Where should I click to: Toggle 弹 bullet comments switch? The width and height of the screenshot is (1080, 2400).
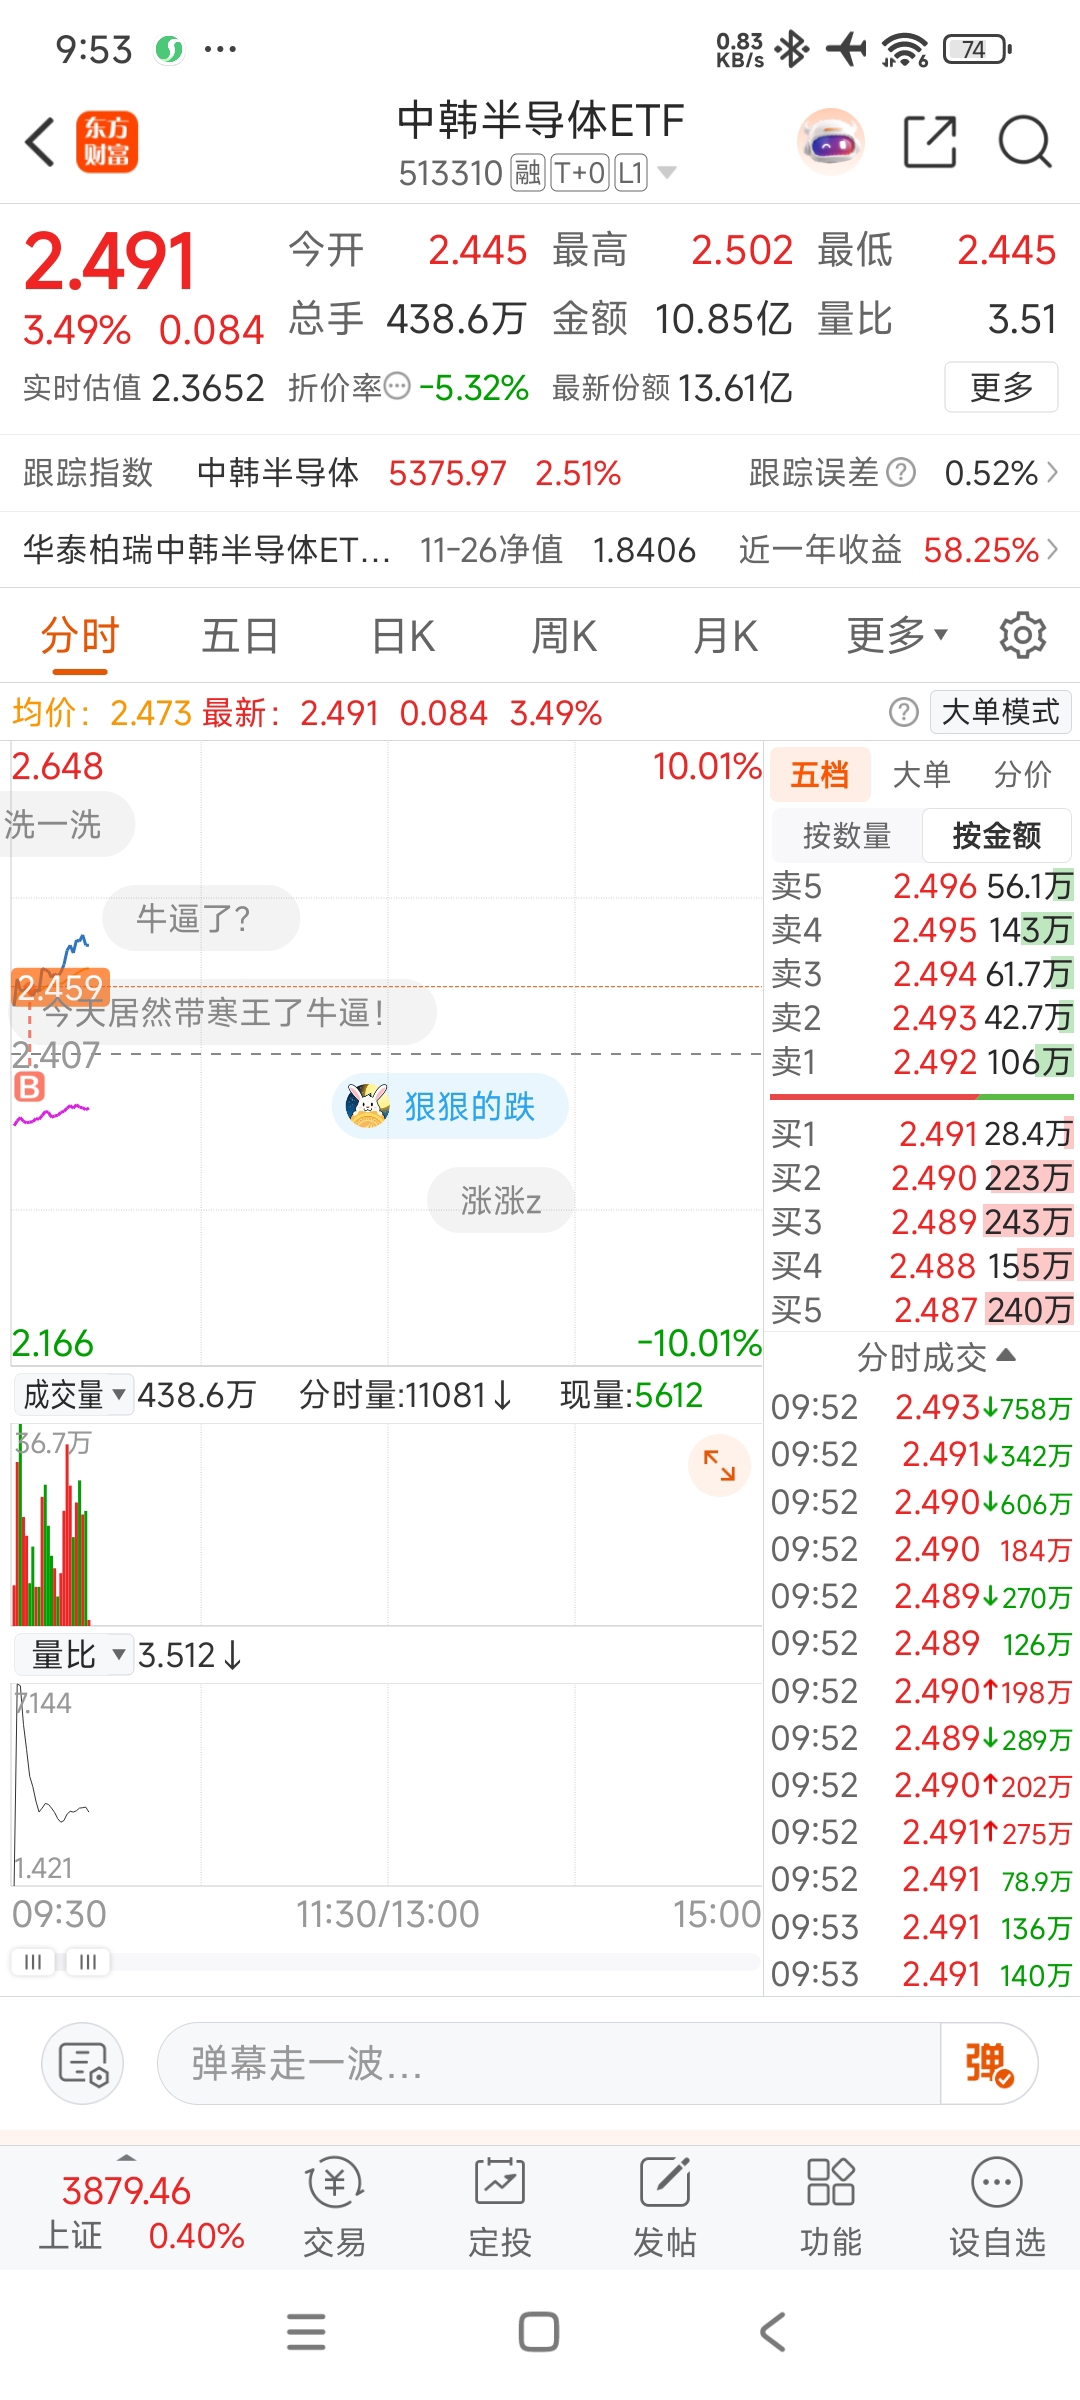(x=989, y=2063)
